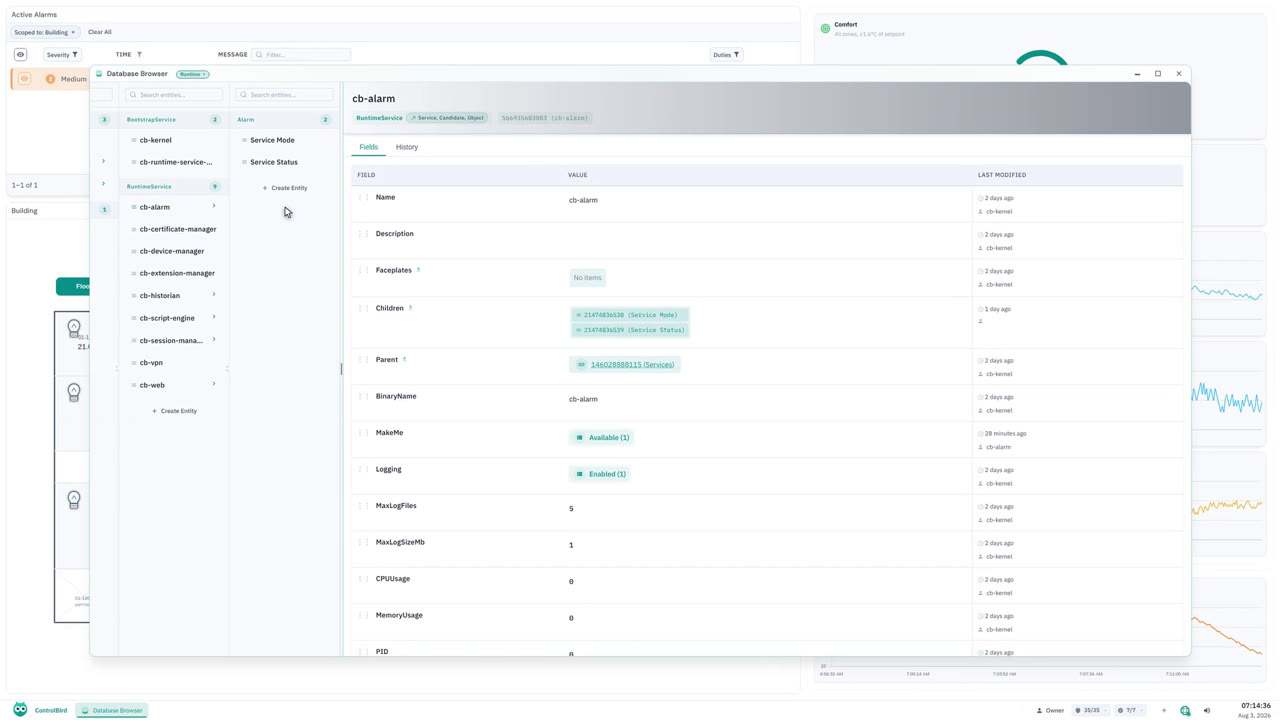This screenshot has width=1280, height=720.
Task: Click Create Entity under the Alarm column
Action: (285, 188)
